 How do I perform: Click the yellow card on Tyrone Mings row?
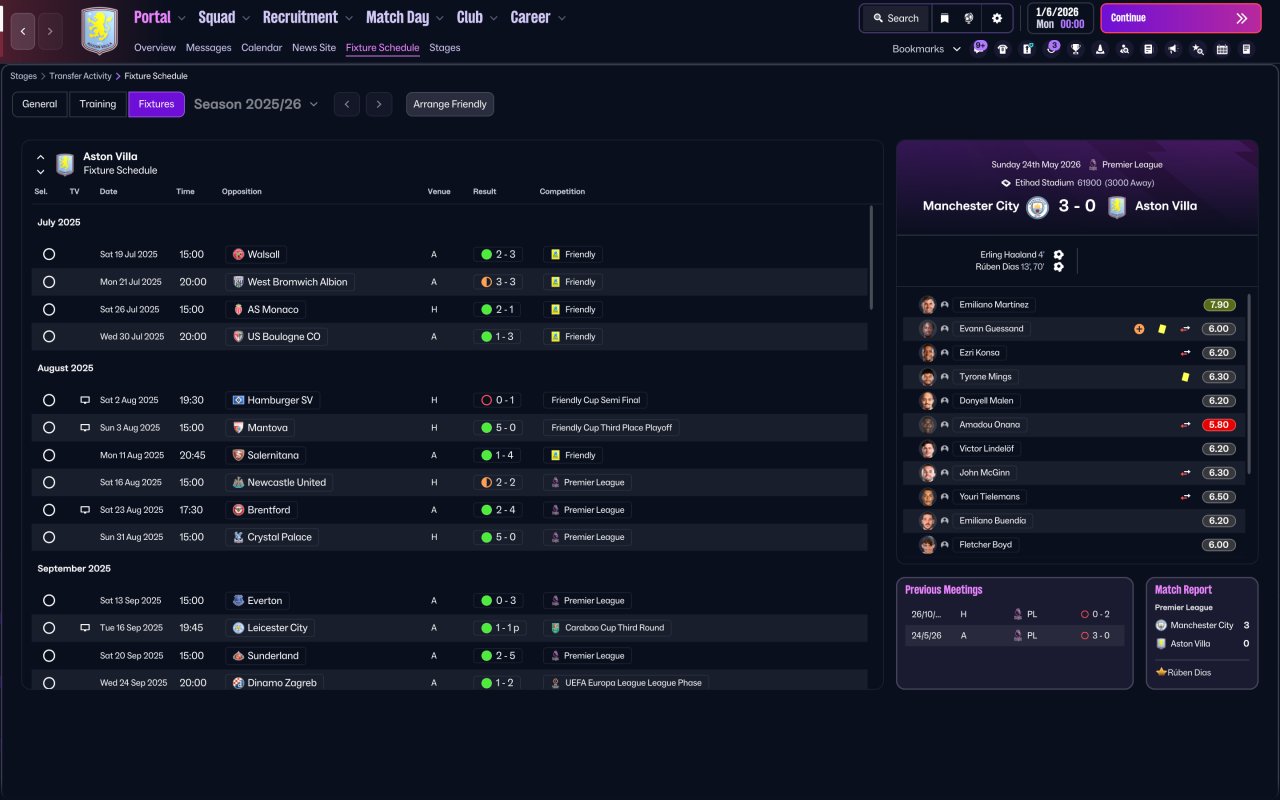point(1185,377)
